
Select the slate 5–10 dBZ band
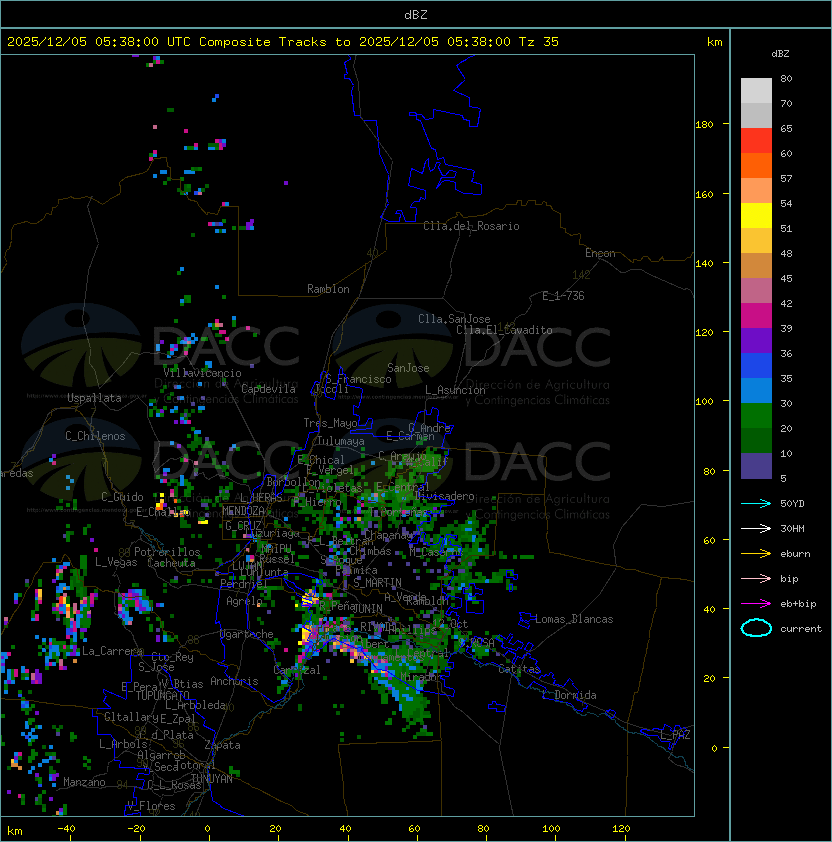756,466
